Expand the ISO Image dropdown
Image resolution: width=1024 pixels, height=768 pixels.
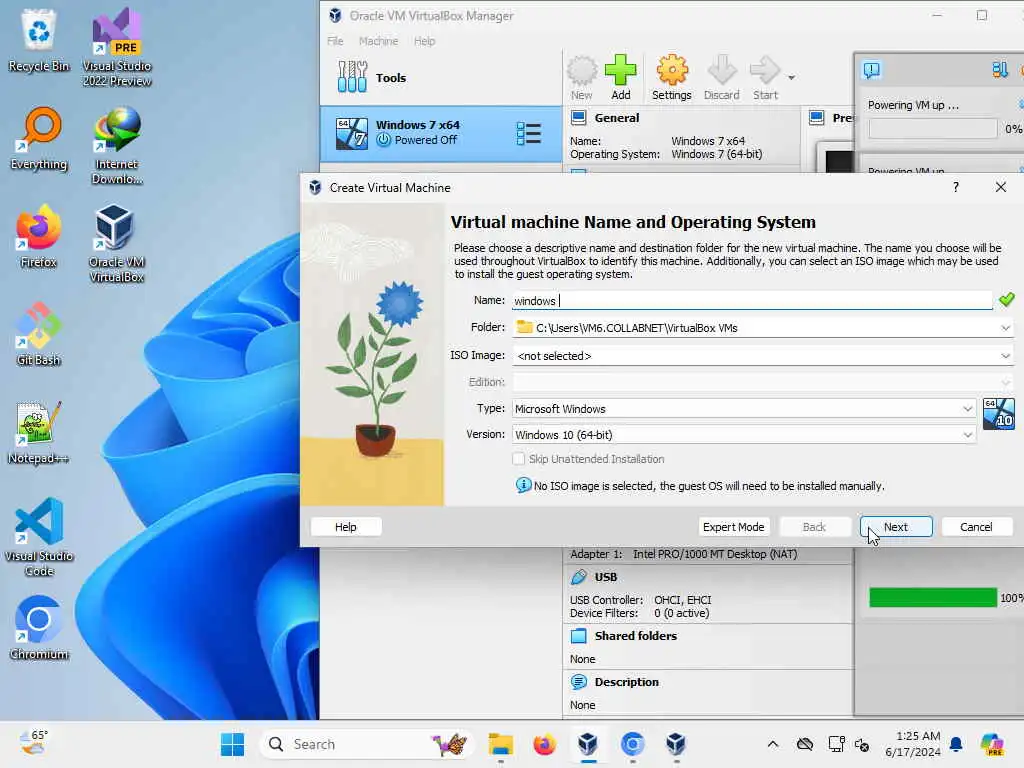tap(1005, 356)
